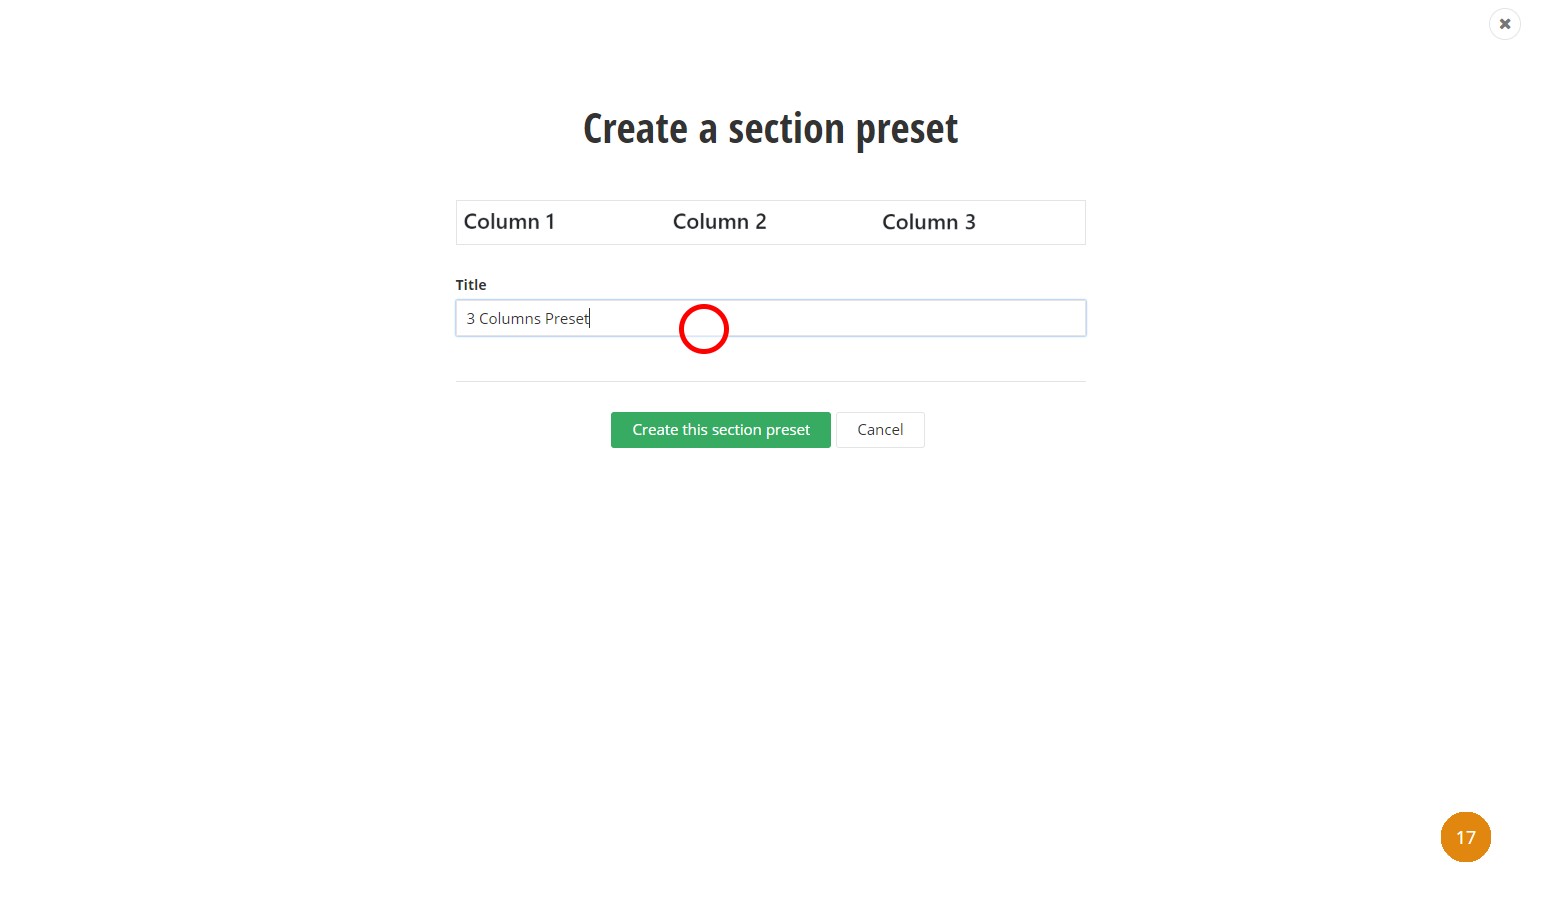The height and width of the screenshot is (912, 1541).
Task: Dismiss the preset dialog via Cancel
Action: [880, 430]
